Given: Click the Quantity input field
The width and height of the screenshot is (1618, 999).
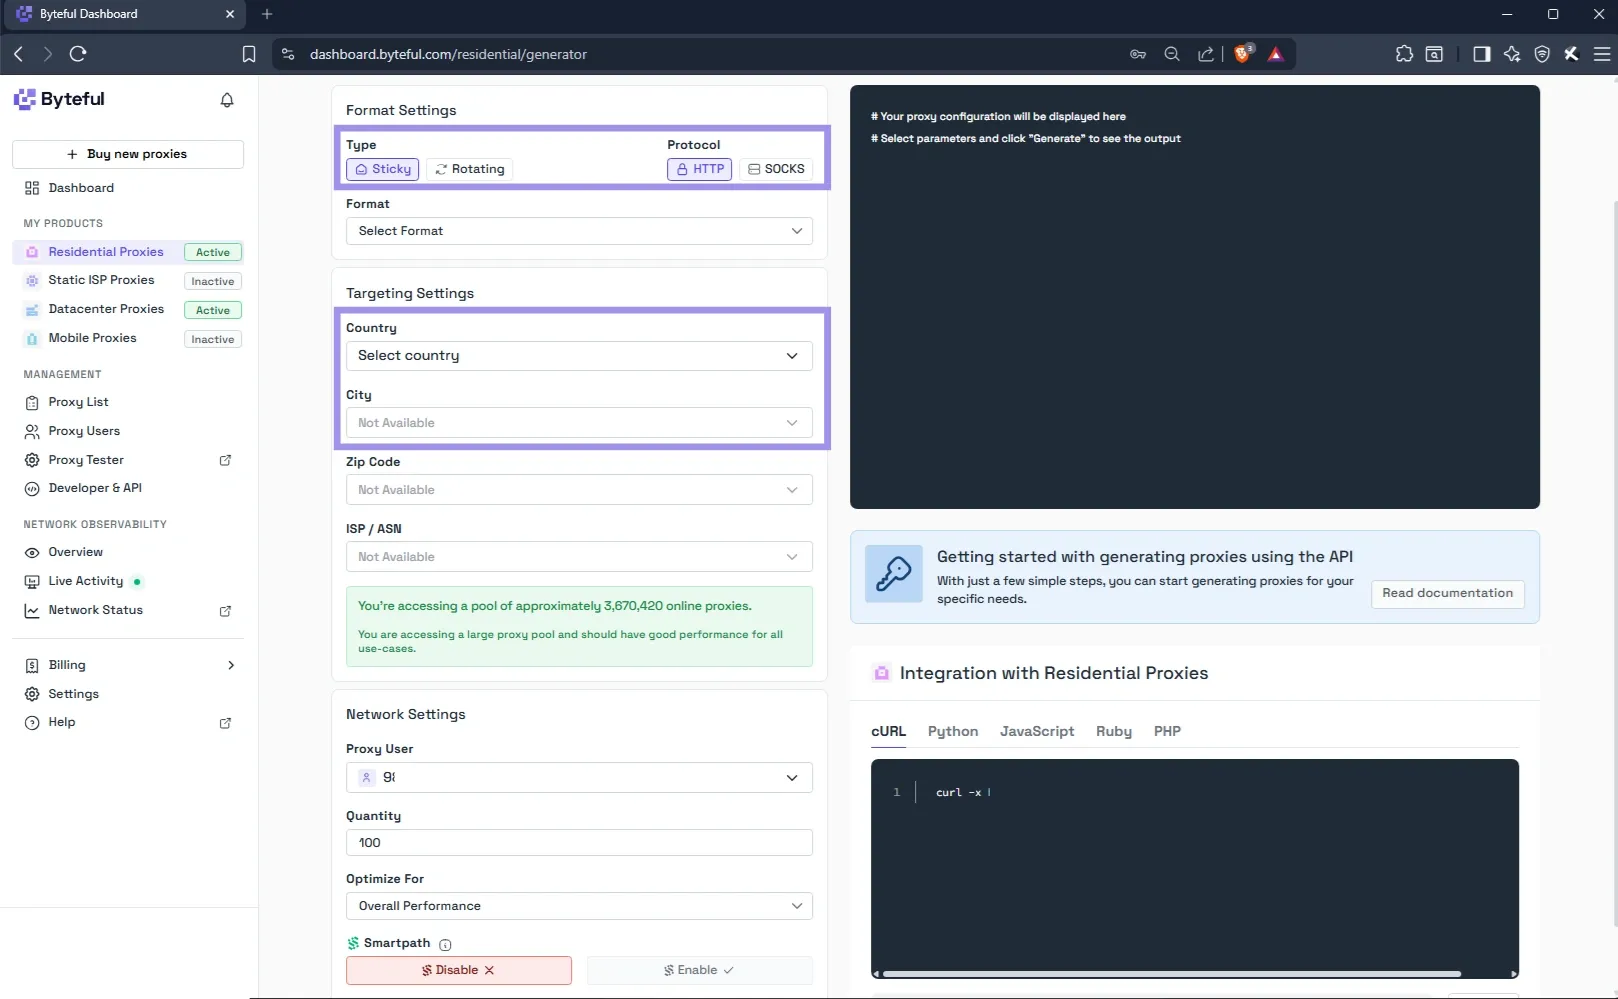Looking at the screenshot, I should [x=579, y=843].
